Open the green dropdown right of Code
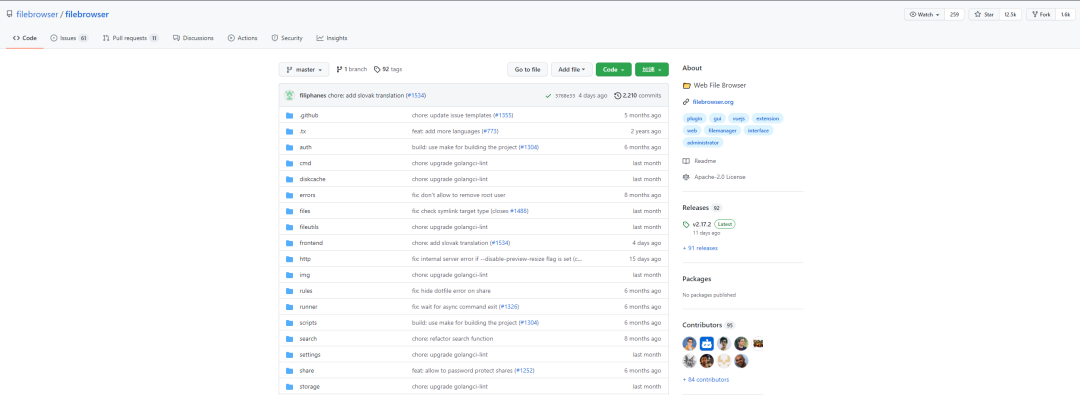1080x395 pixels. pyautogui.click(x=652, y=70)
